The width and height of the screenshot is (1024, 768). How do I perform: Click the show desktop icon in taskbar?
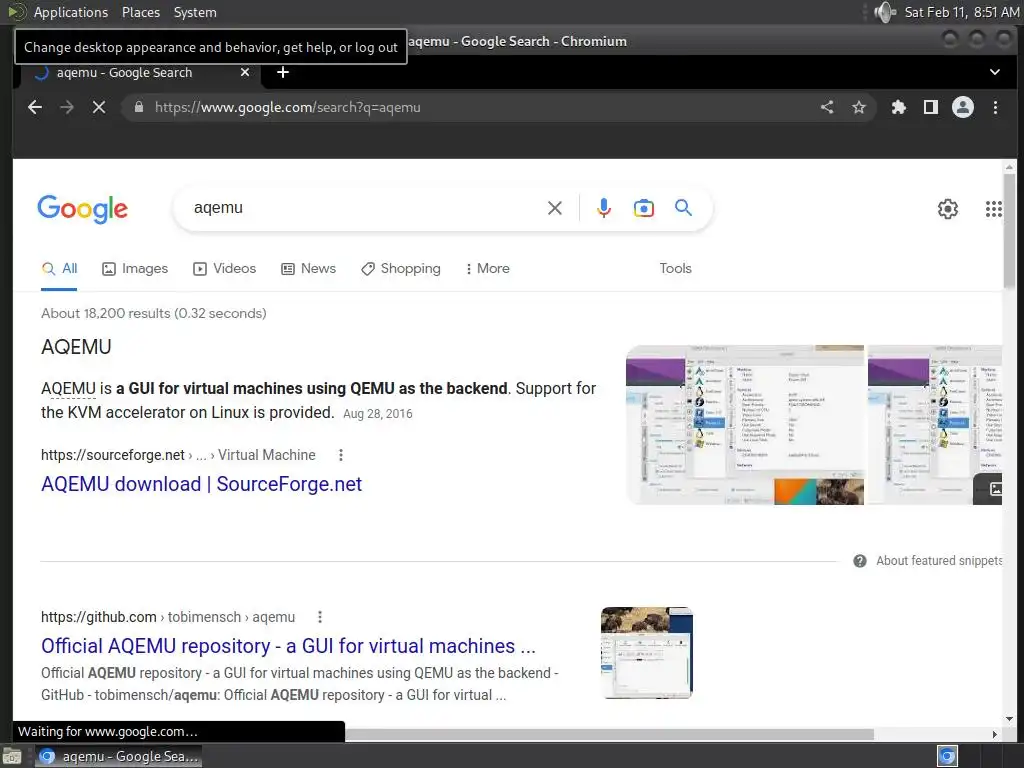coord(11,757)
